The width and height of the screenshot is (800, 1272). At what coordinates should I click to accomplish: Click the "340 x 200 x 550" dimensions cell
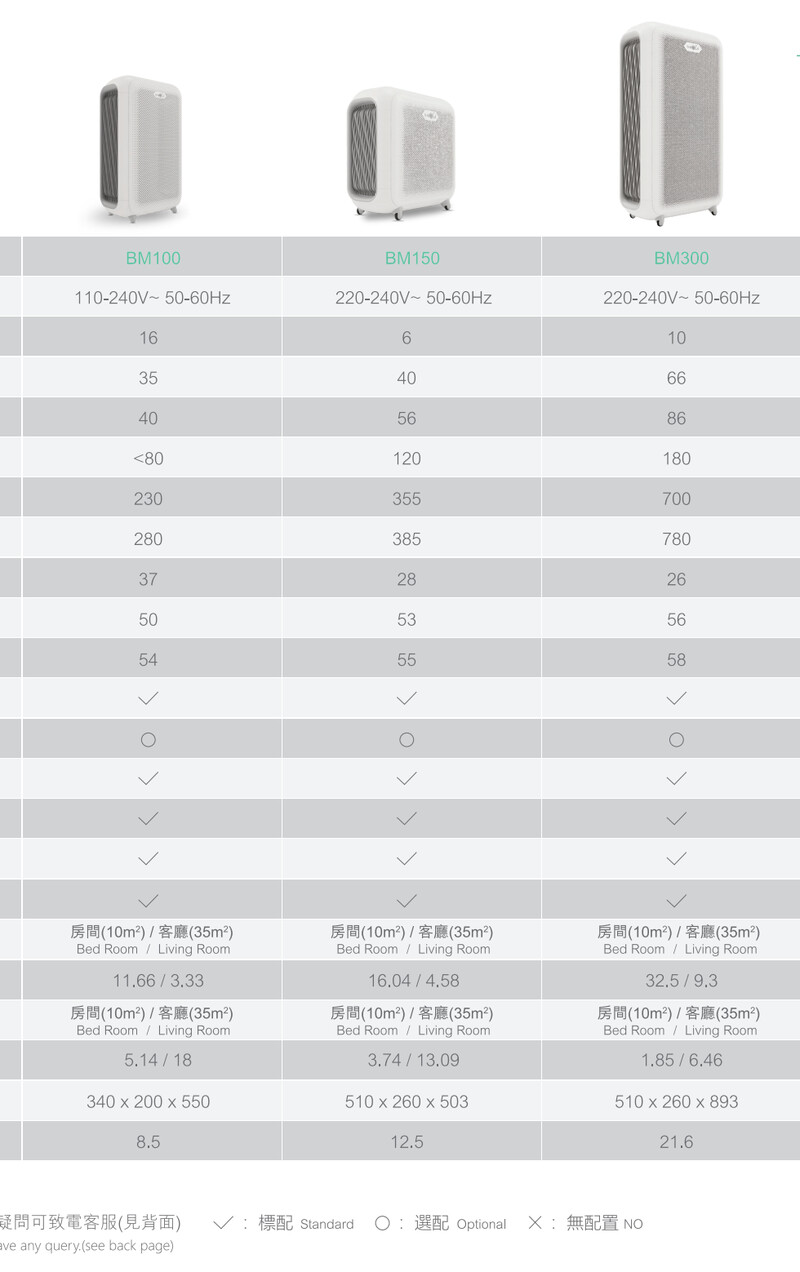pos(148,1102)
